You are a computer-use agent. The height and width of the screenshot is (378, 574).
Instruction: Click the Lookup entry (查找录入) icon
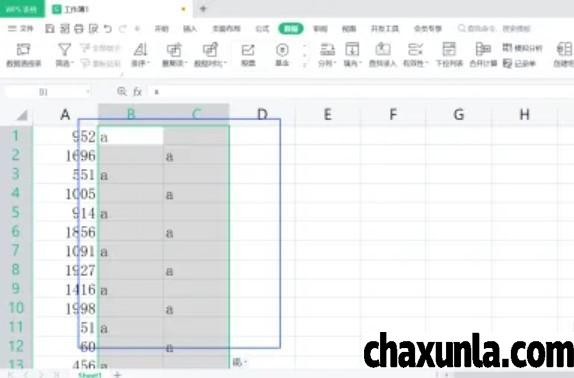(x=383, y=55)
